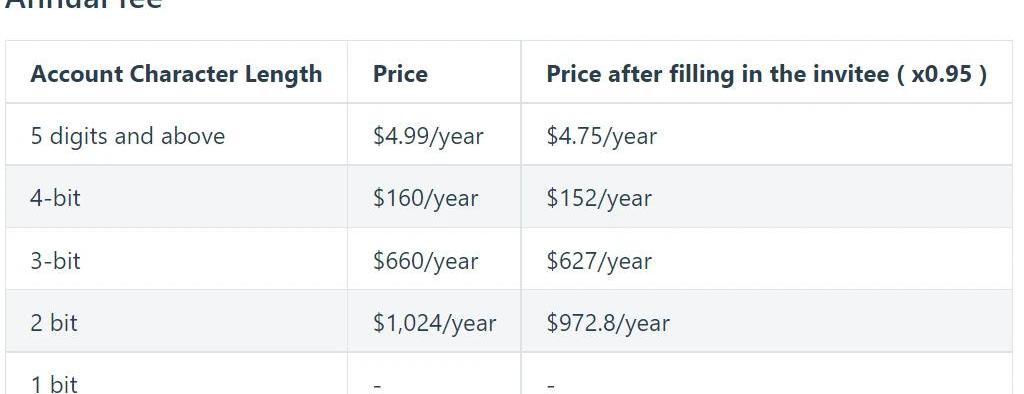Select the 1 bit row label
The height and width of the screenshot is (394, 1024).
point(54,384)
